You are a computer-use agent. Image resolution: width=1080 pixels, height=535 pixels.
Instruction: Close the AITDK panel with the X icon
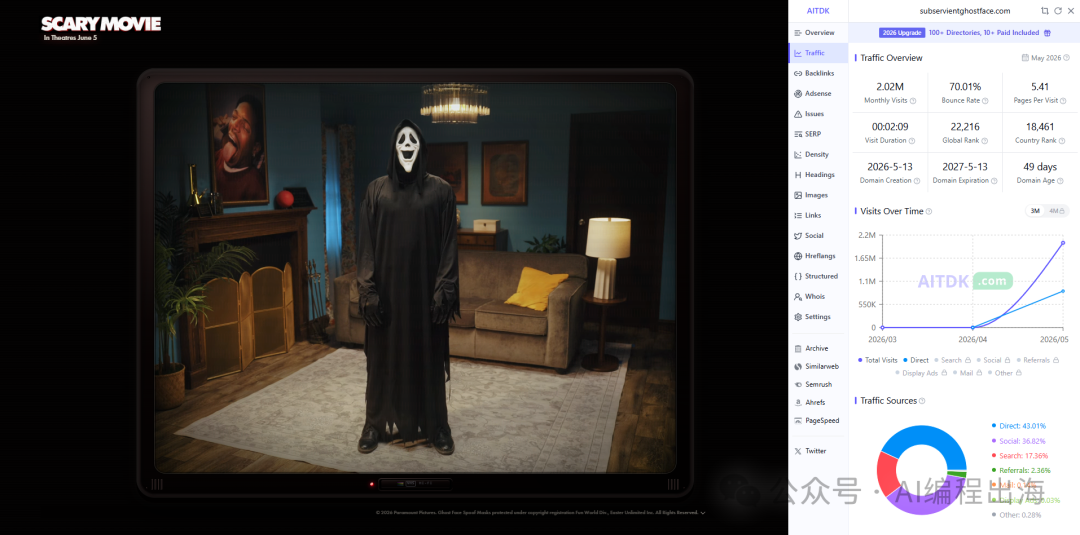point(1070,11)
